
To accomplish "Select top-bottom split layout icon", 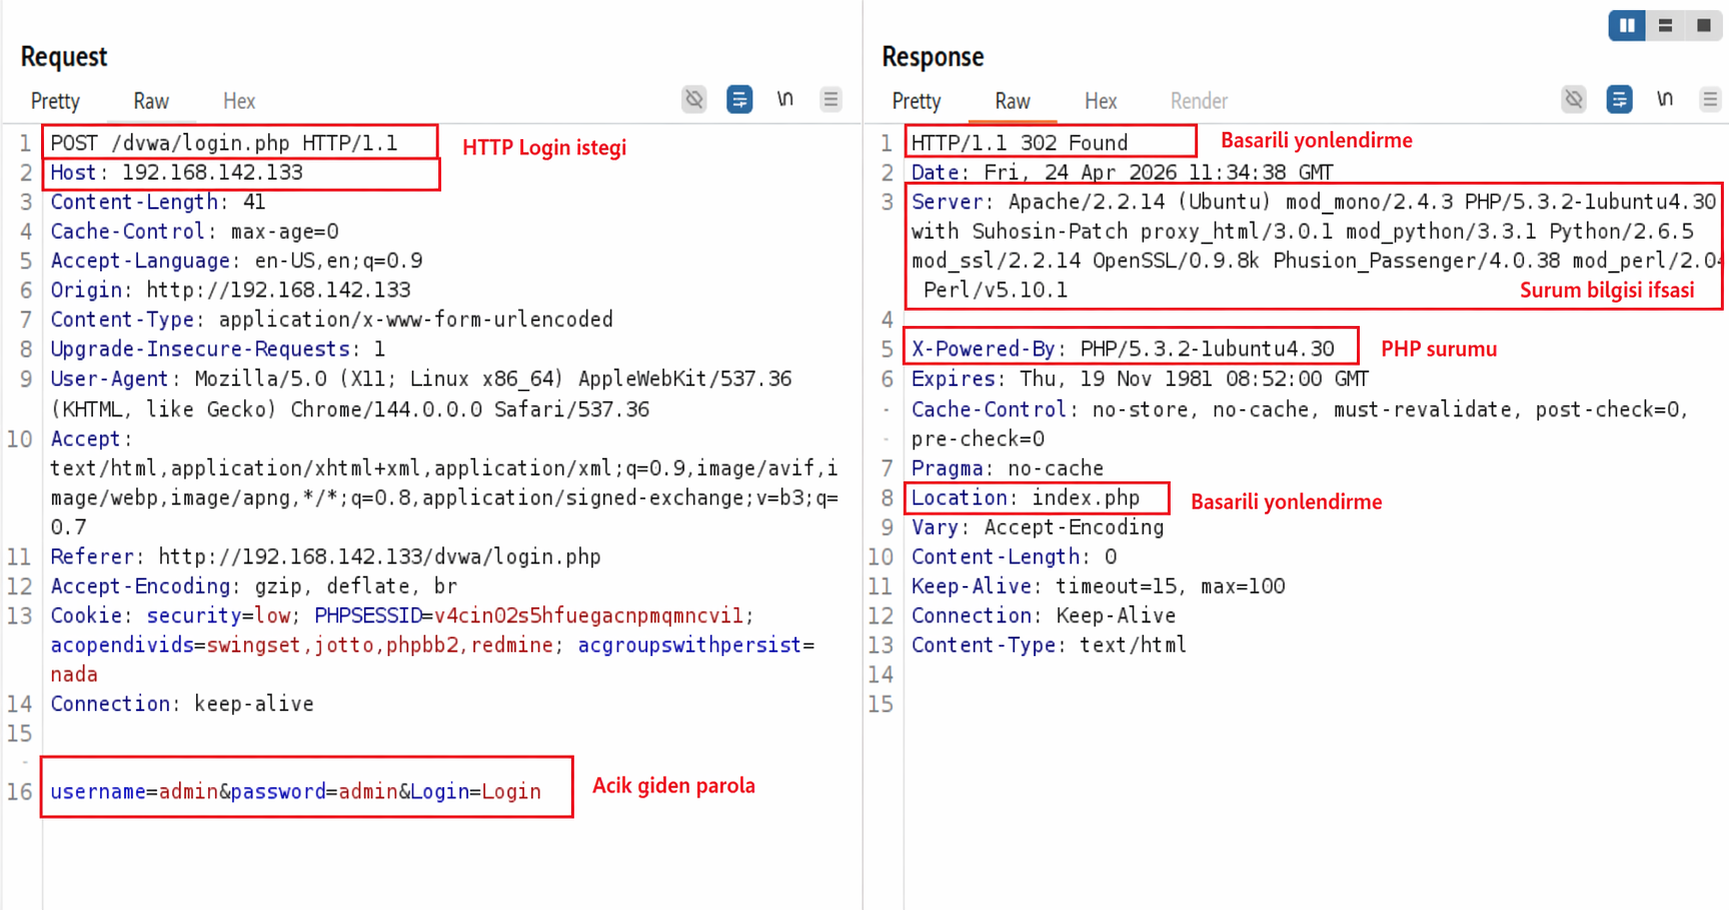I will [1665, 25].
